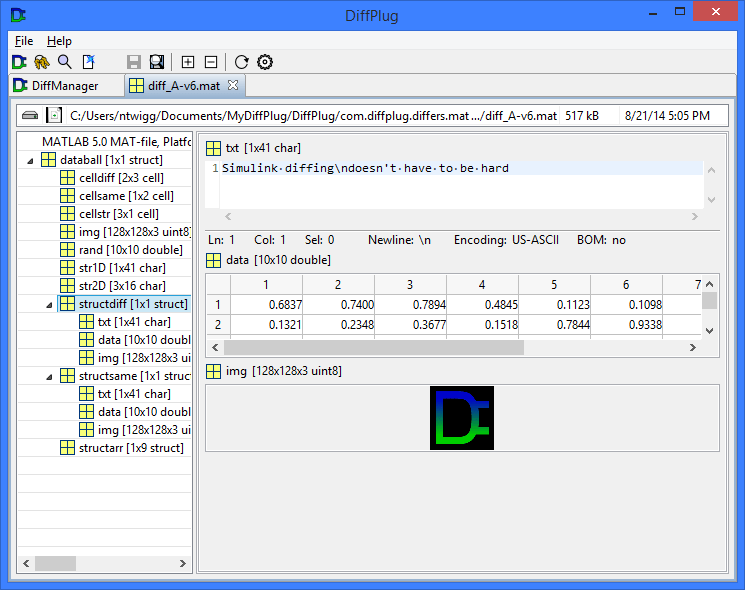Collapse the structdiff tree node
The height and width of the screenshot is (590, 745).
tap(49, 305)
